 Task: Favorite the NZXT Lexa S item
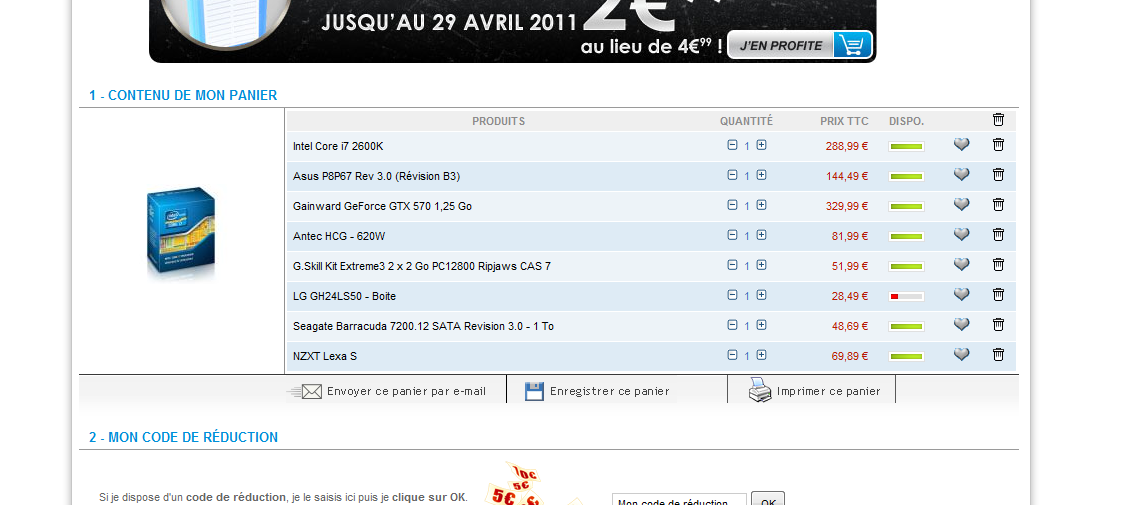pyautogui.click(x=961, y=355)
